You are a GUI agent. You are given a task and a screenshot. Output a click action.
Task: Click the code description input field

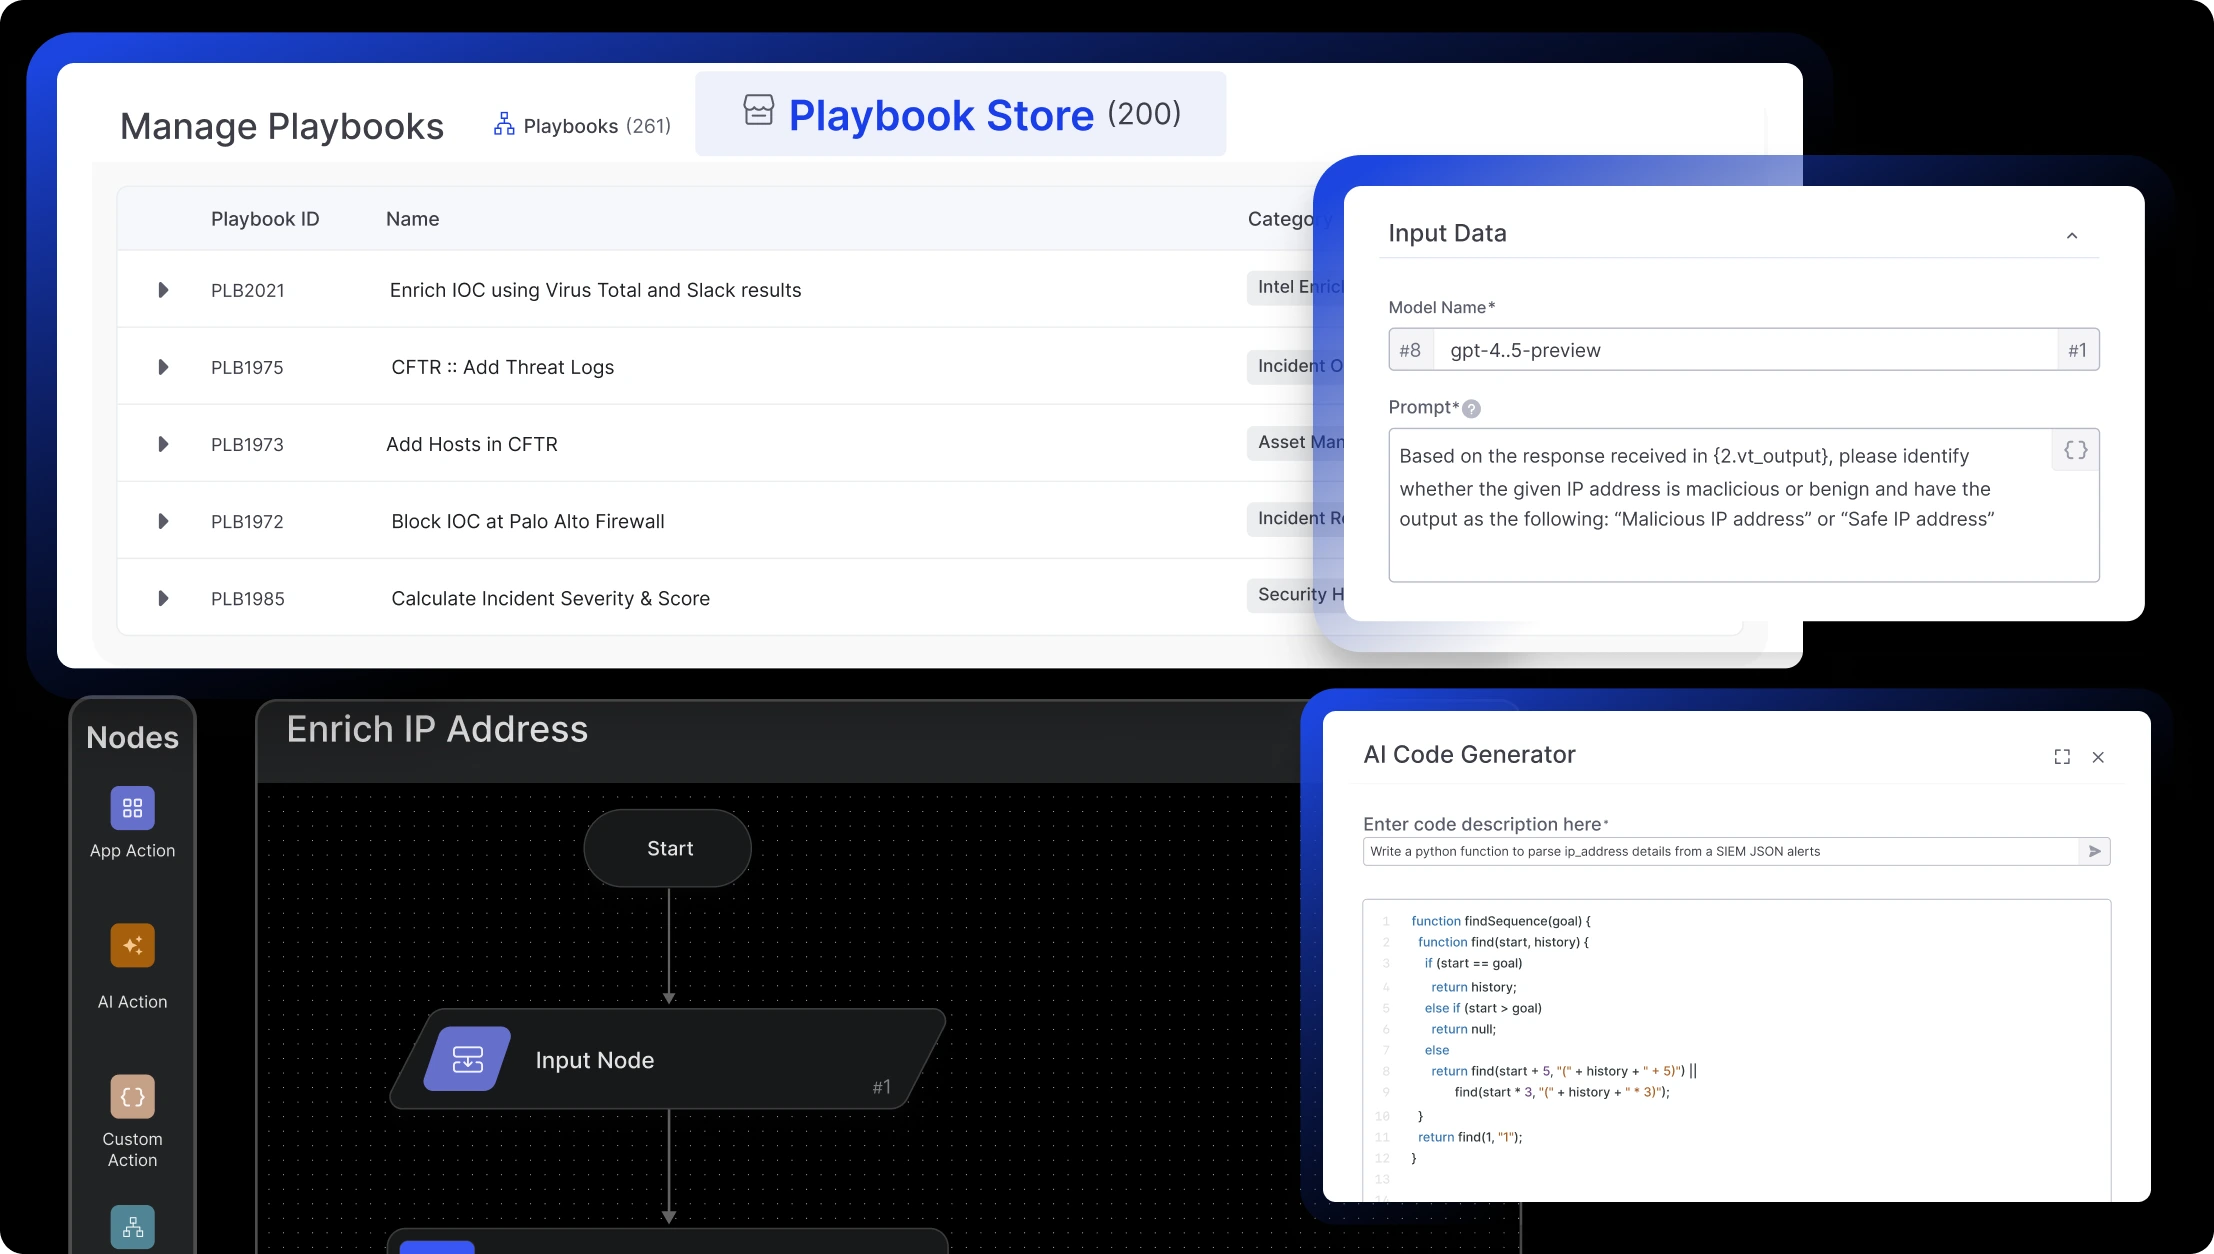1720,851
